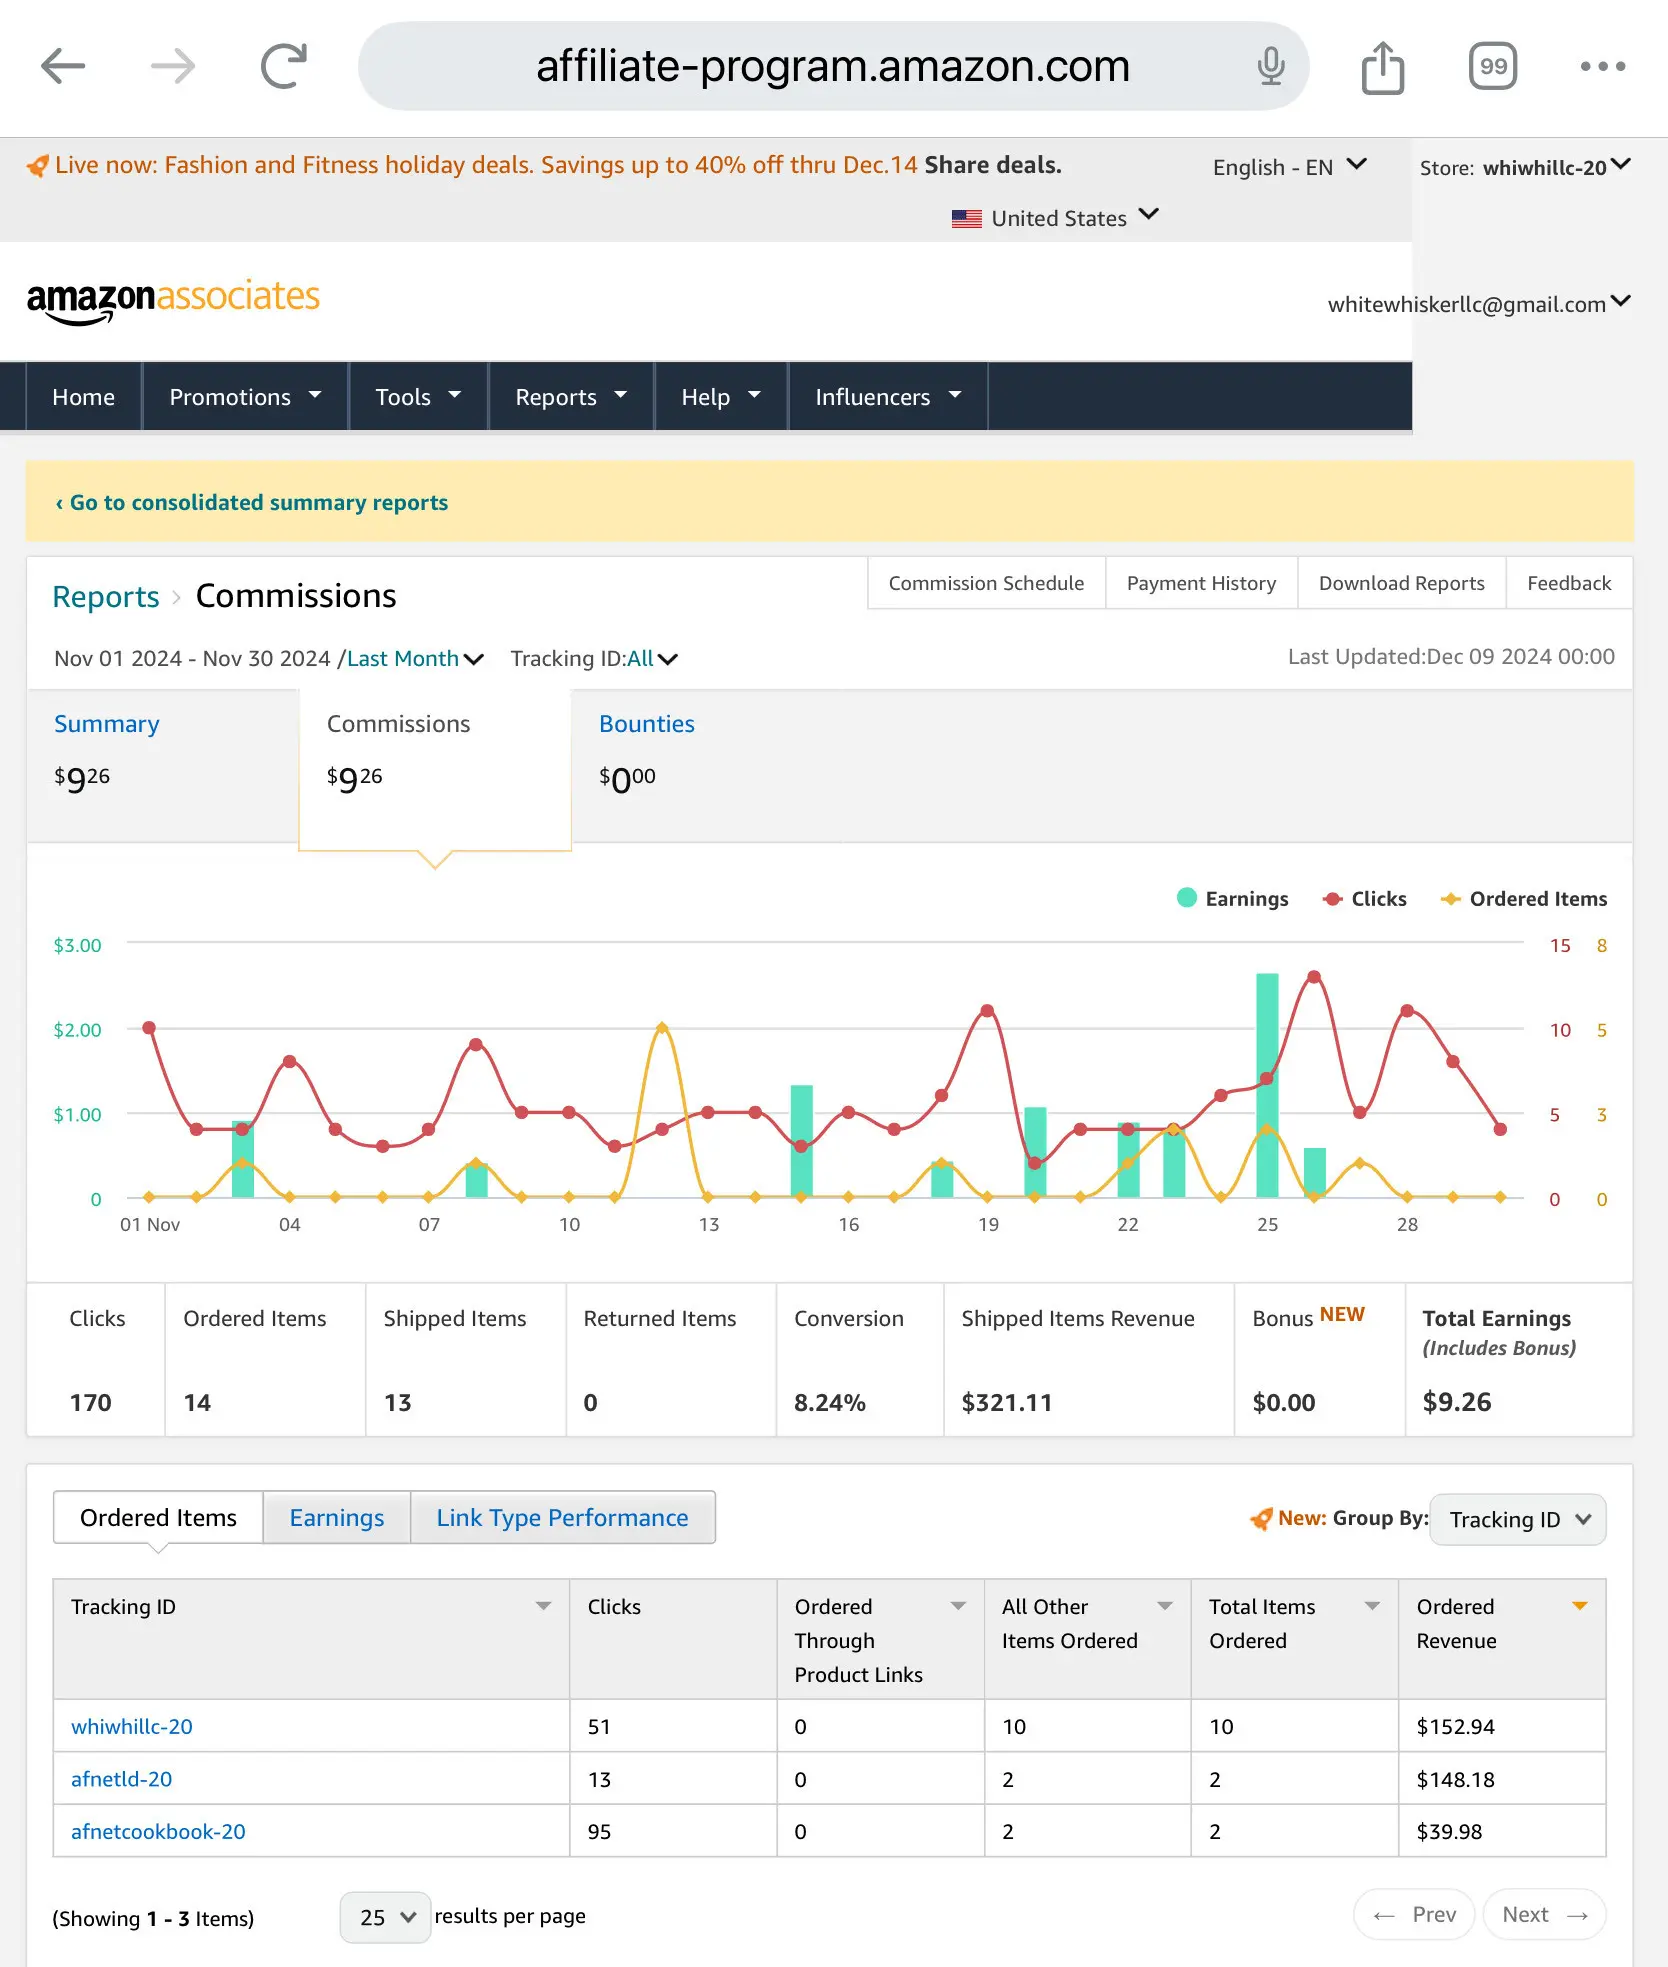The width and height of the screenshot is (1668, 1967).
Task: Select the Commissions $9.26 tab
Action: [x=434, y=770]
